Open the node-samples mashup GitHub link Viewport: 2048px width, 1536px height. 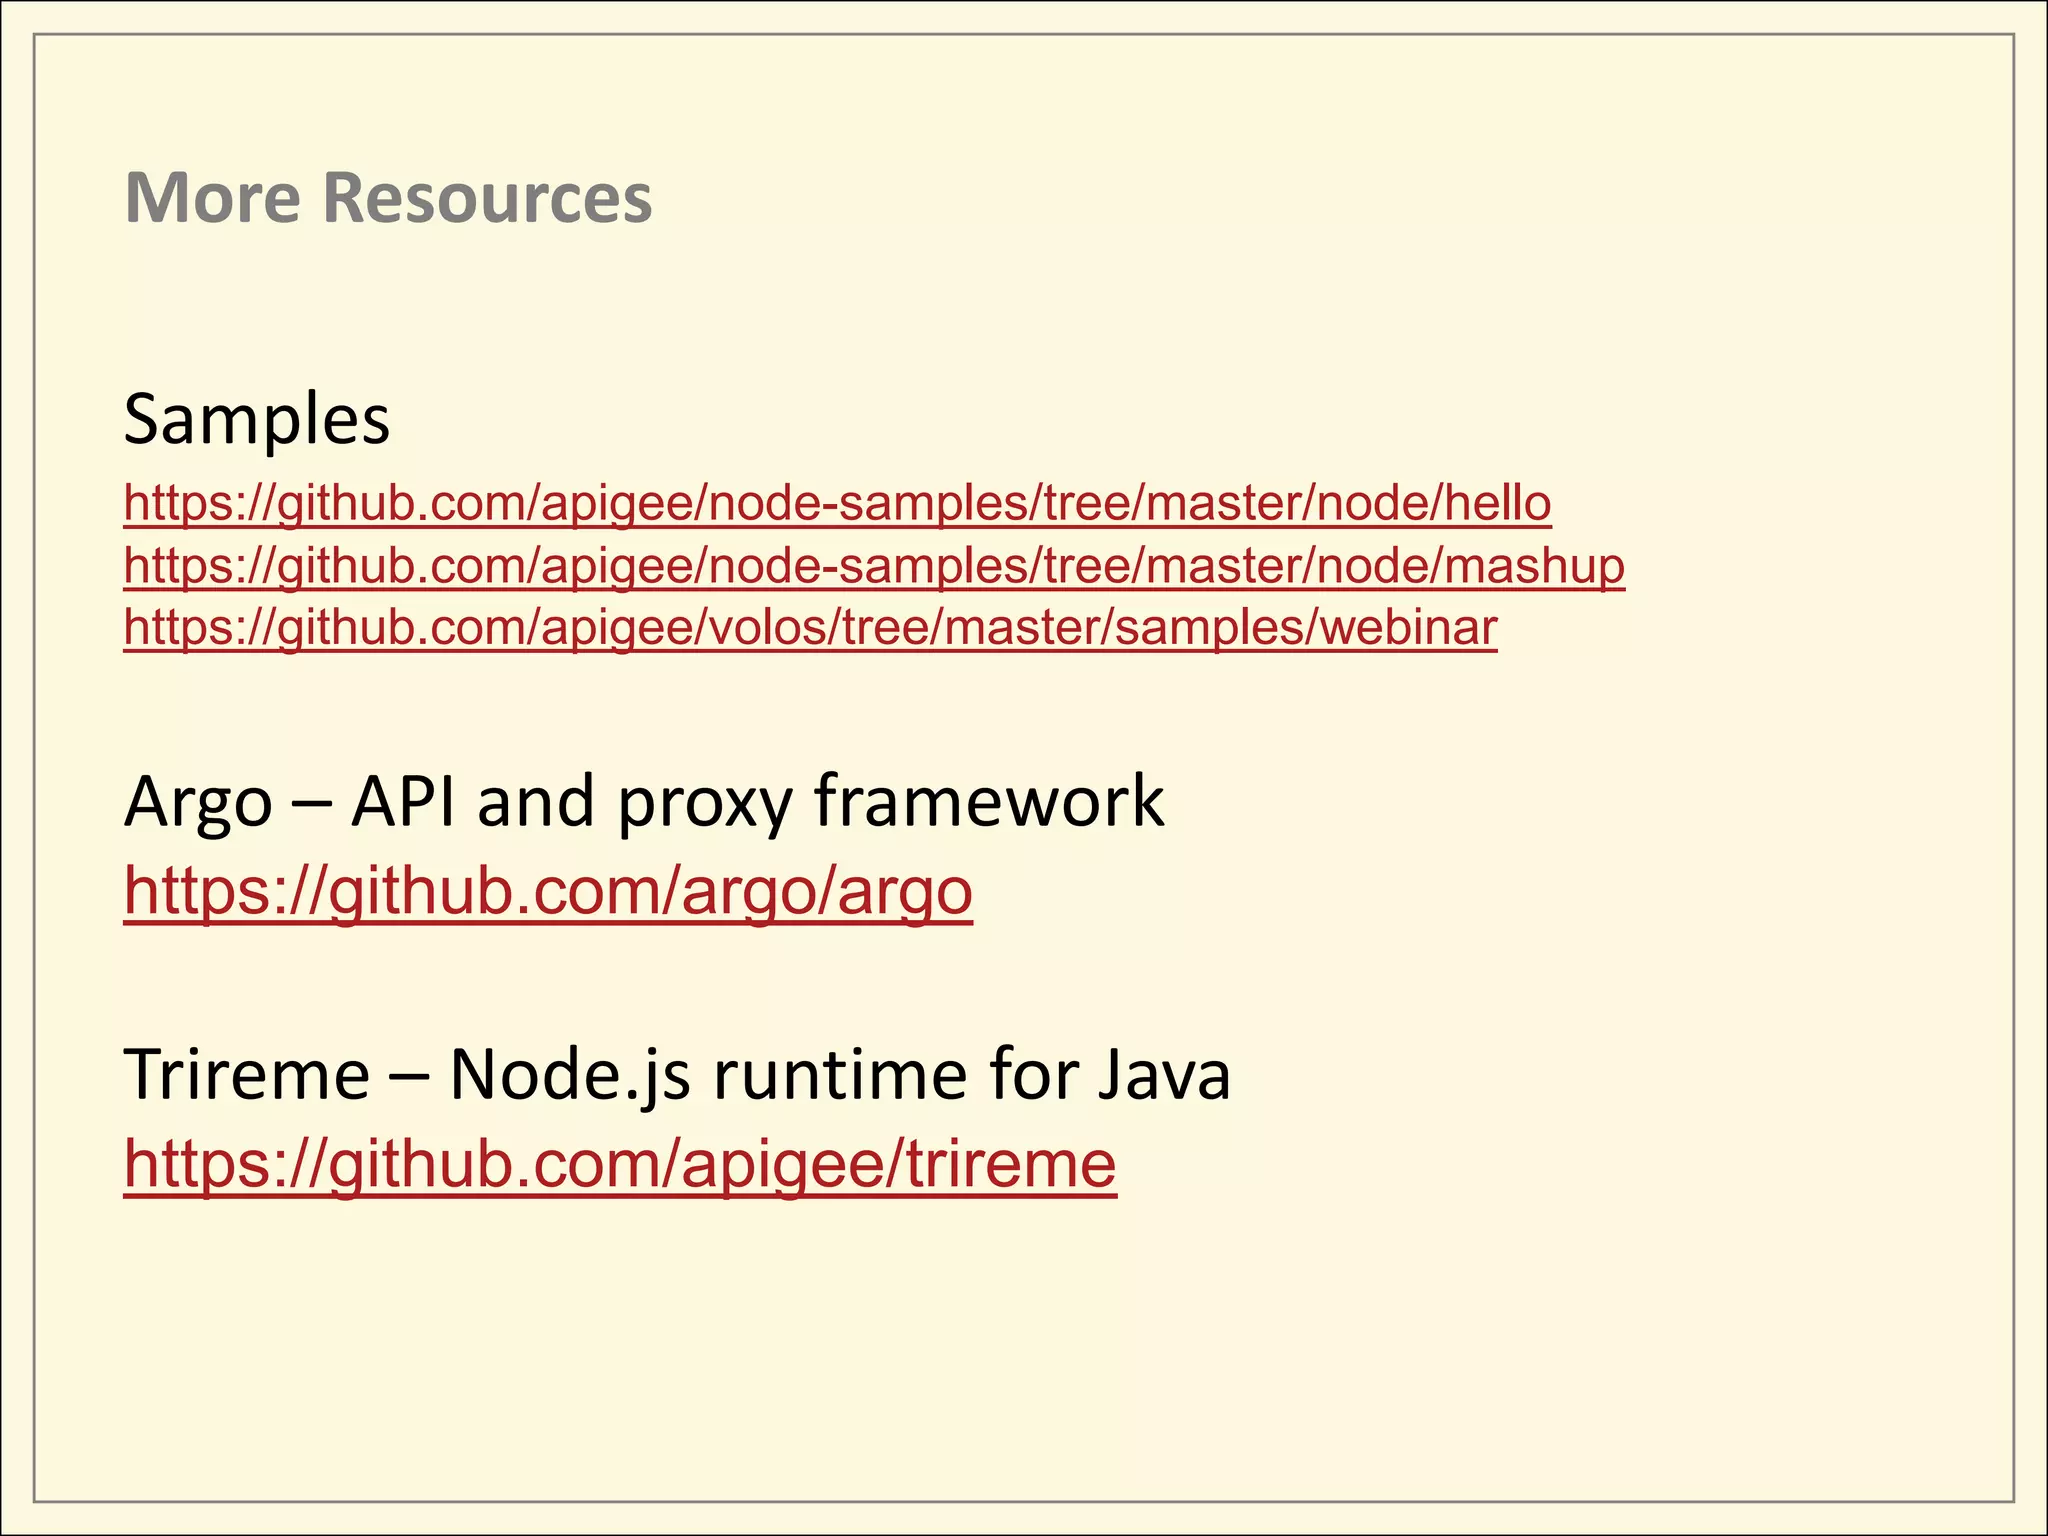coord(874,566)
